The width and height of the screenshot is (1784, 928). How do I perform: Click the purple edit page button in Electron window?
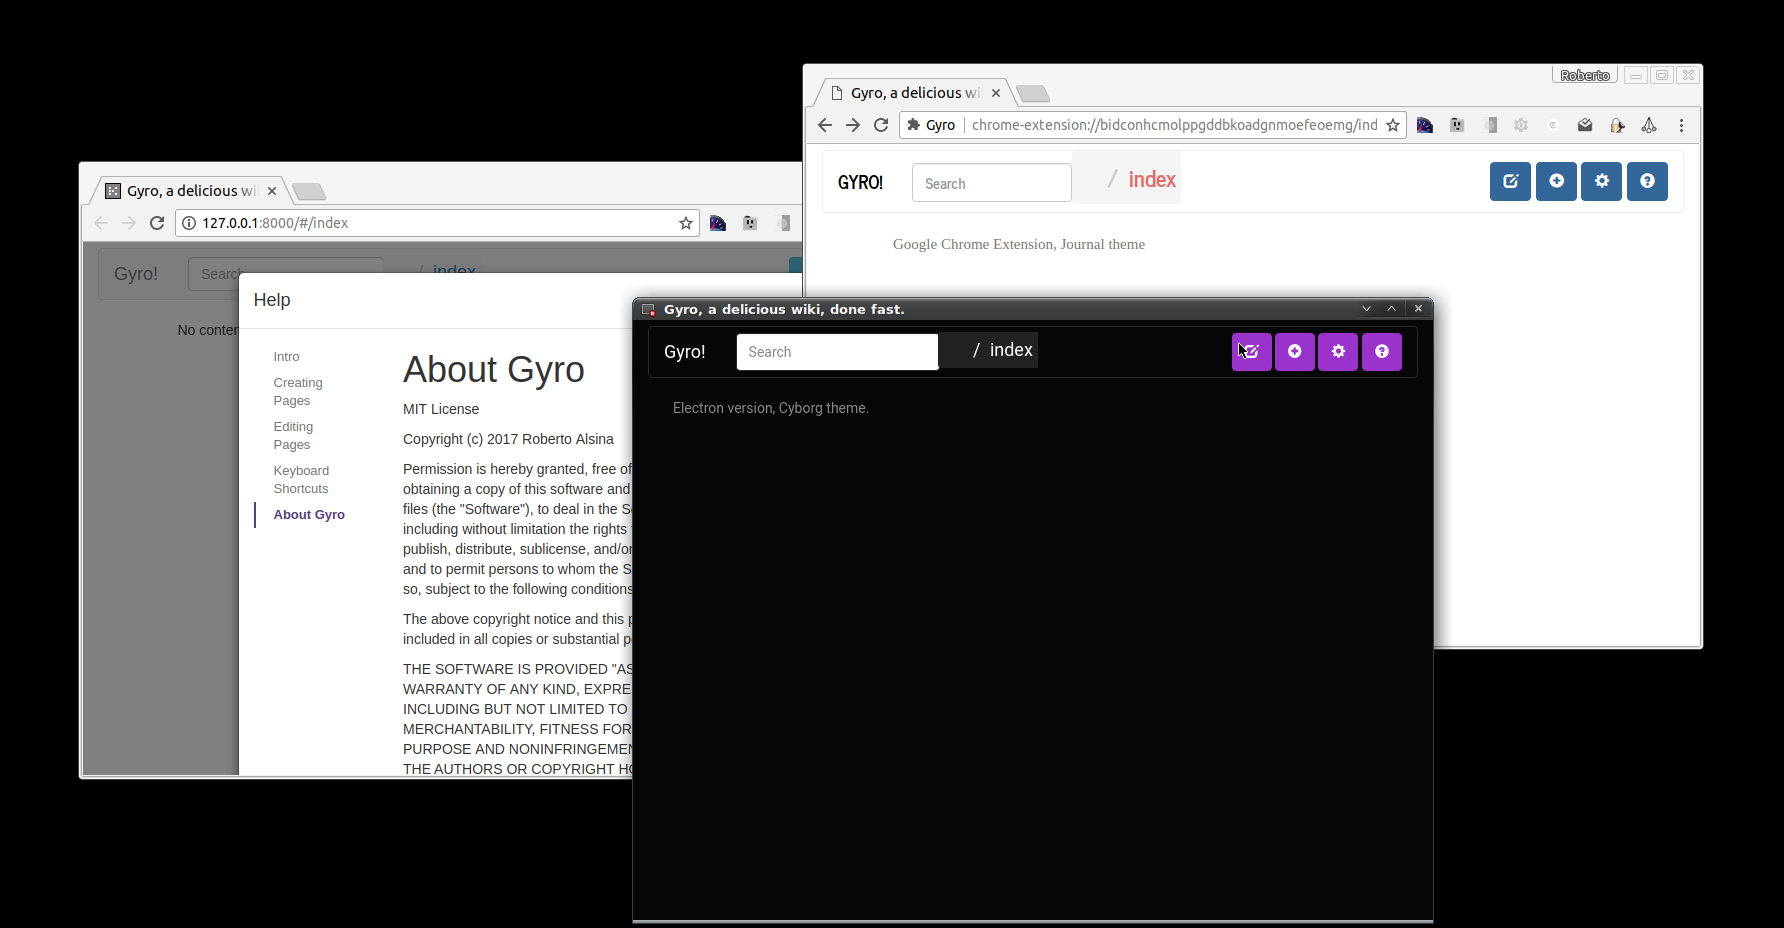(x=1251, y=352)
